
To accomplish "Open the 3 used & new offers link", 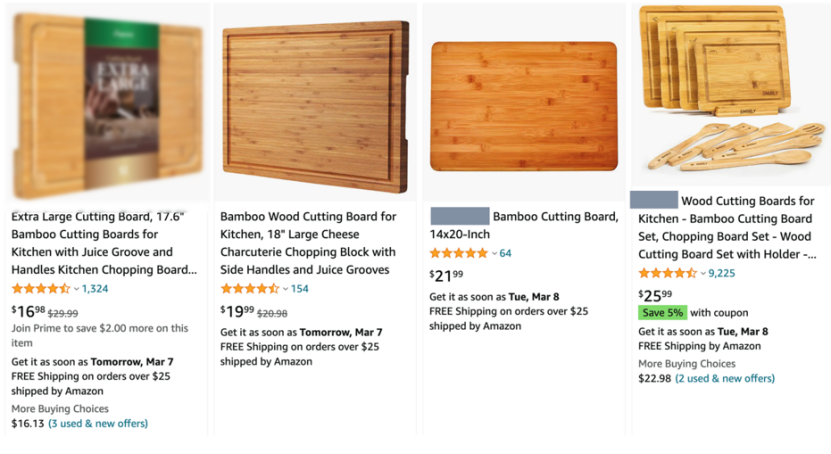I will (x=98, y=423).
